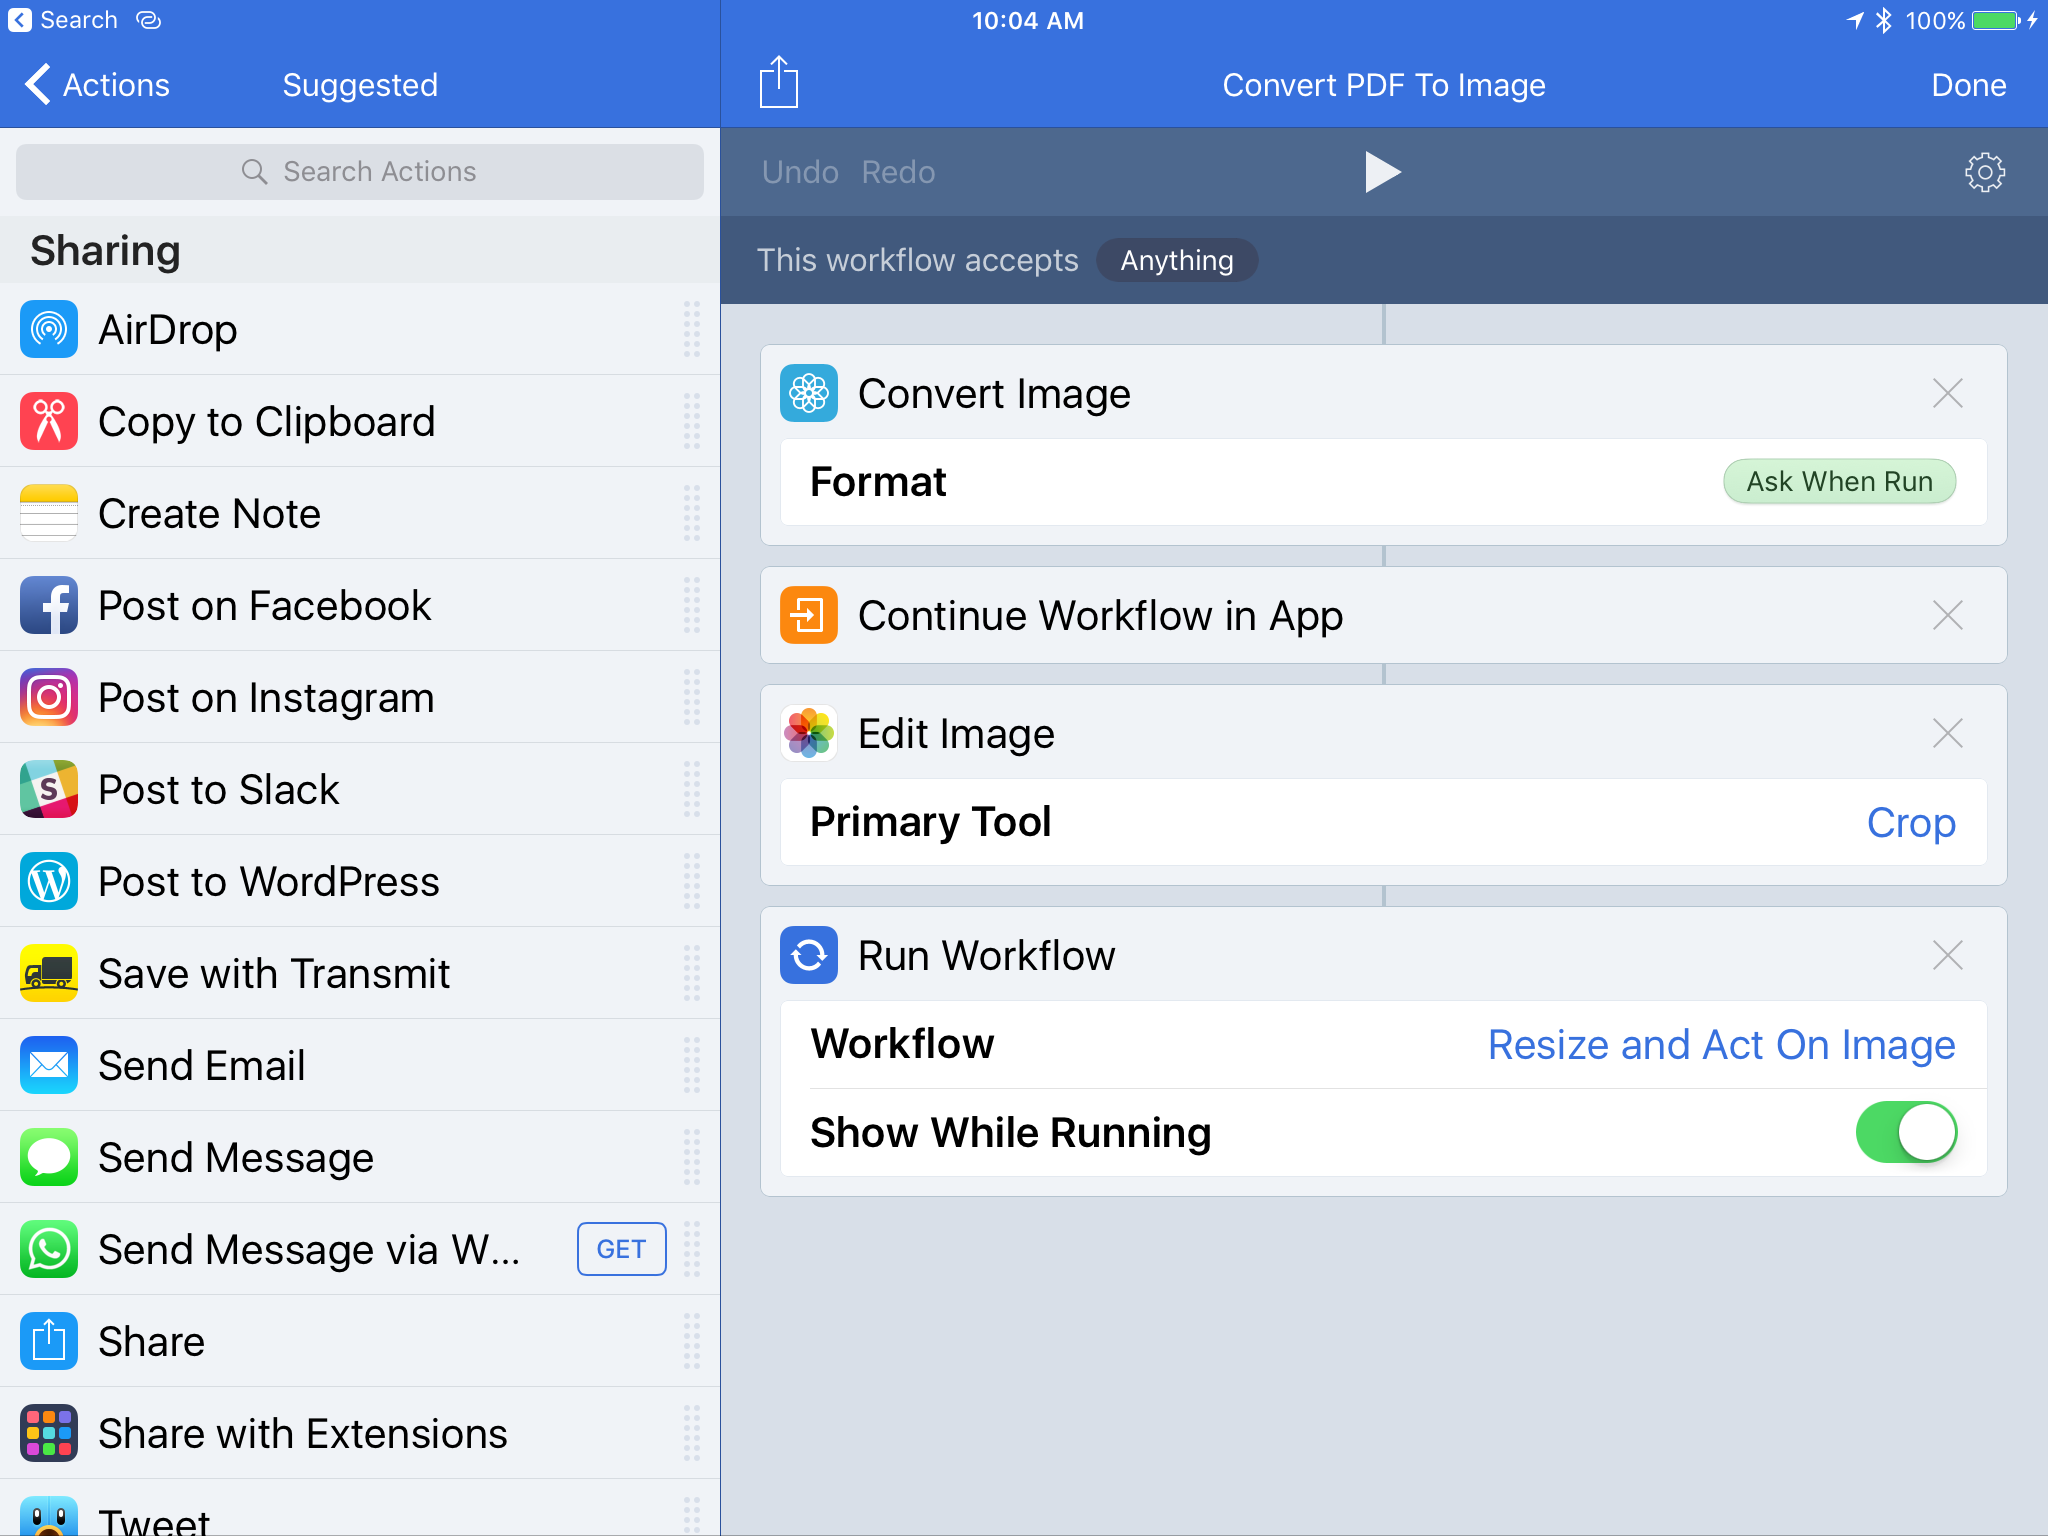2048x1536 pixels.
Task: Click Done to finish editing workflow
Action: 1972,86
